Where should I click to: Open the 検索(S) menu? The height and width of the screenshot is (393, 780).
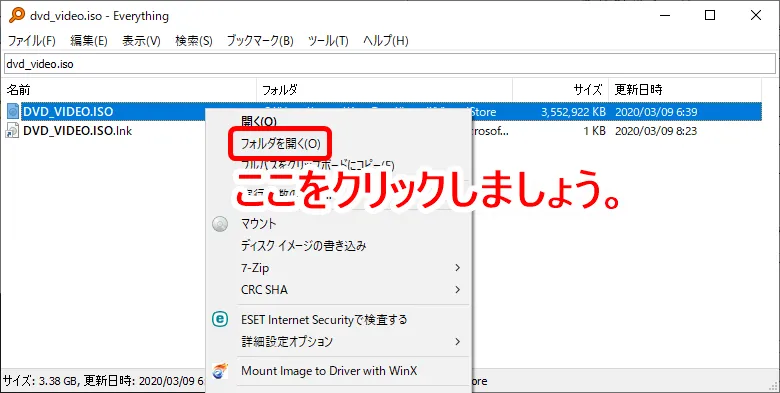194,41
